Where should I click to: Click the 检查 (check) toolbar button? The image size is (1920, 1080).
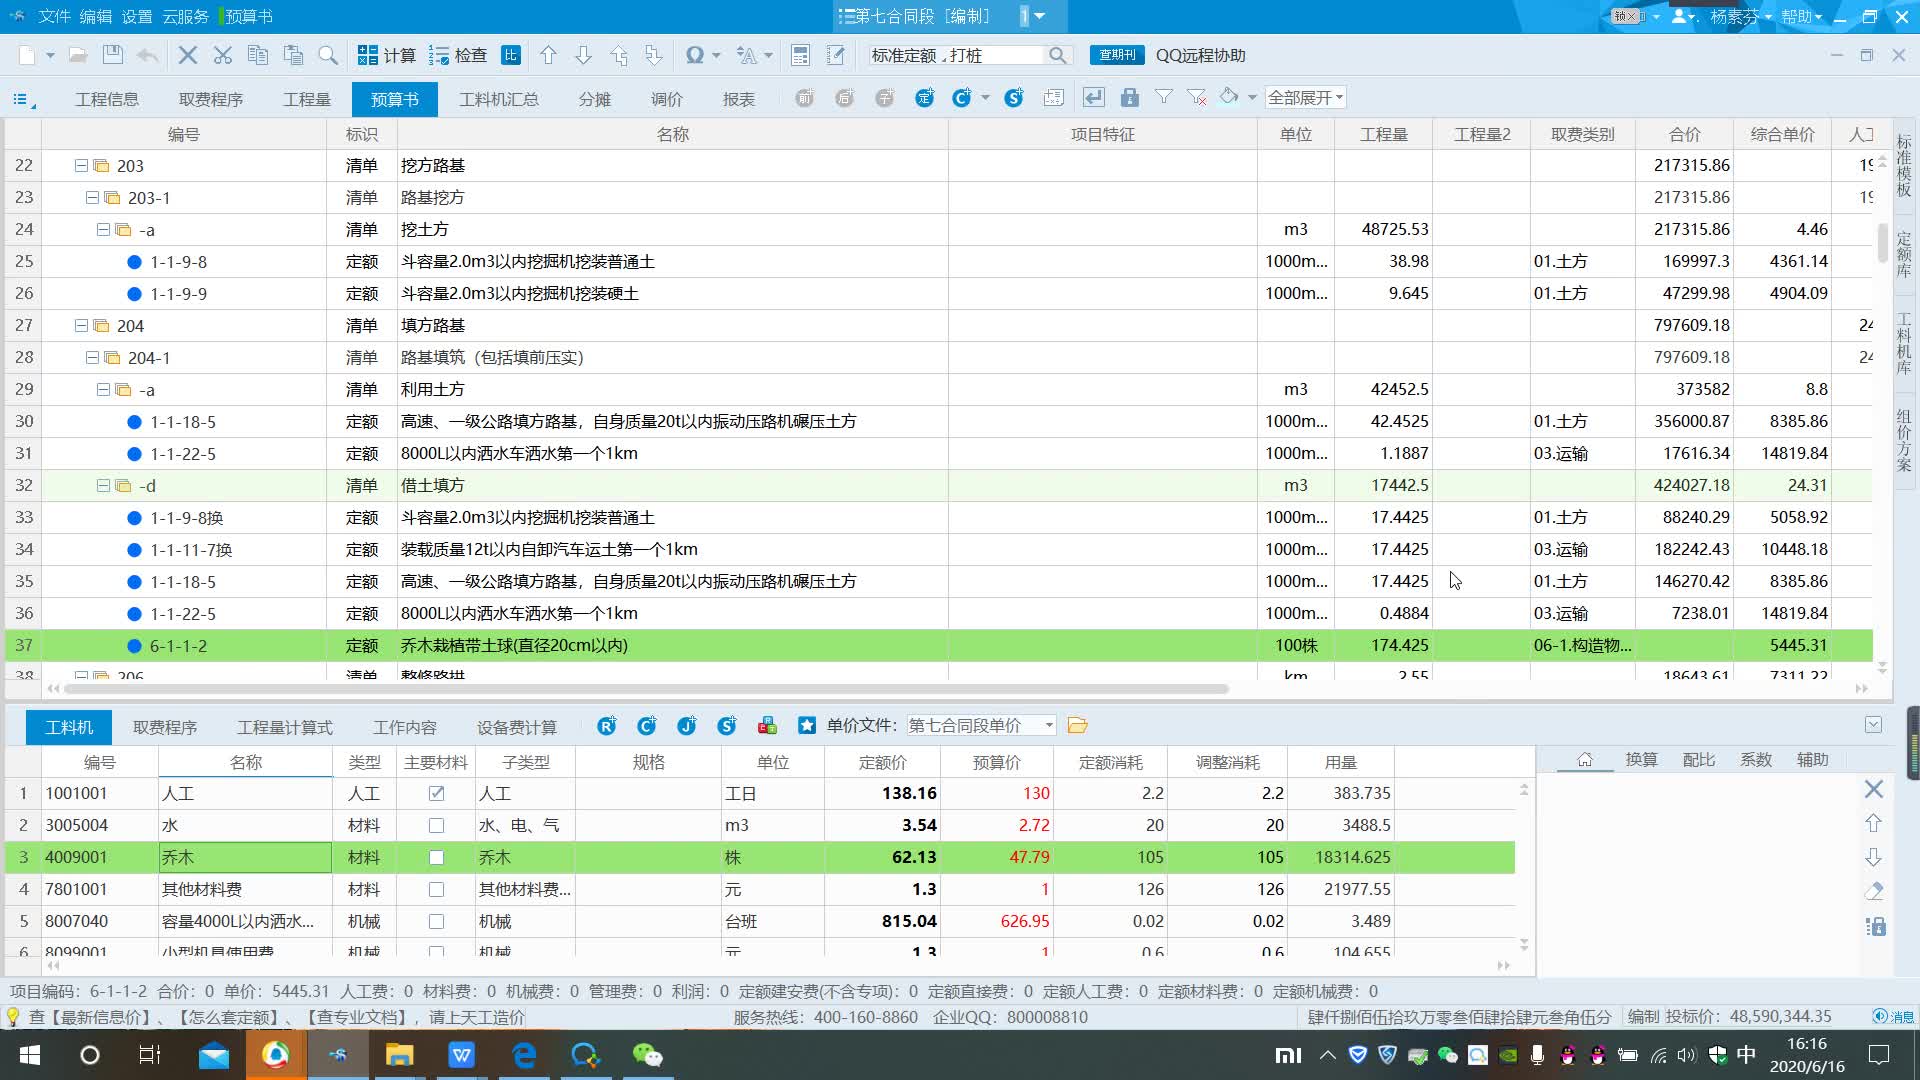coord(458,55)
